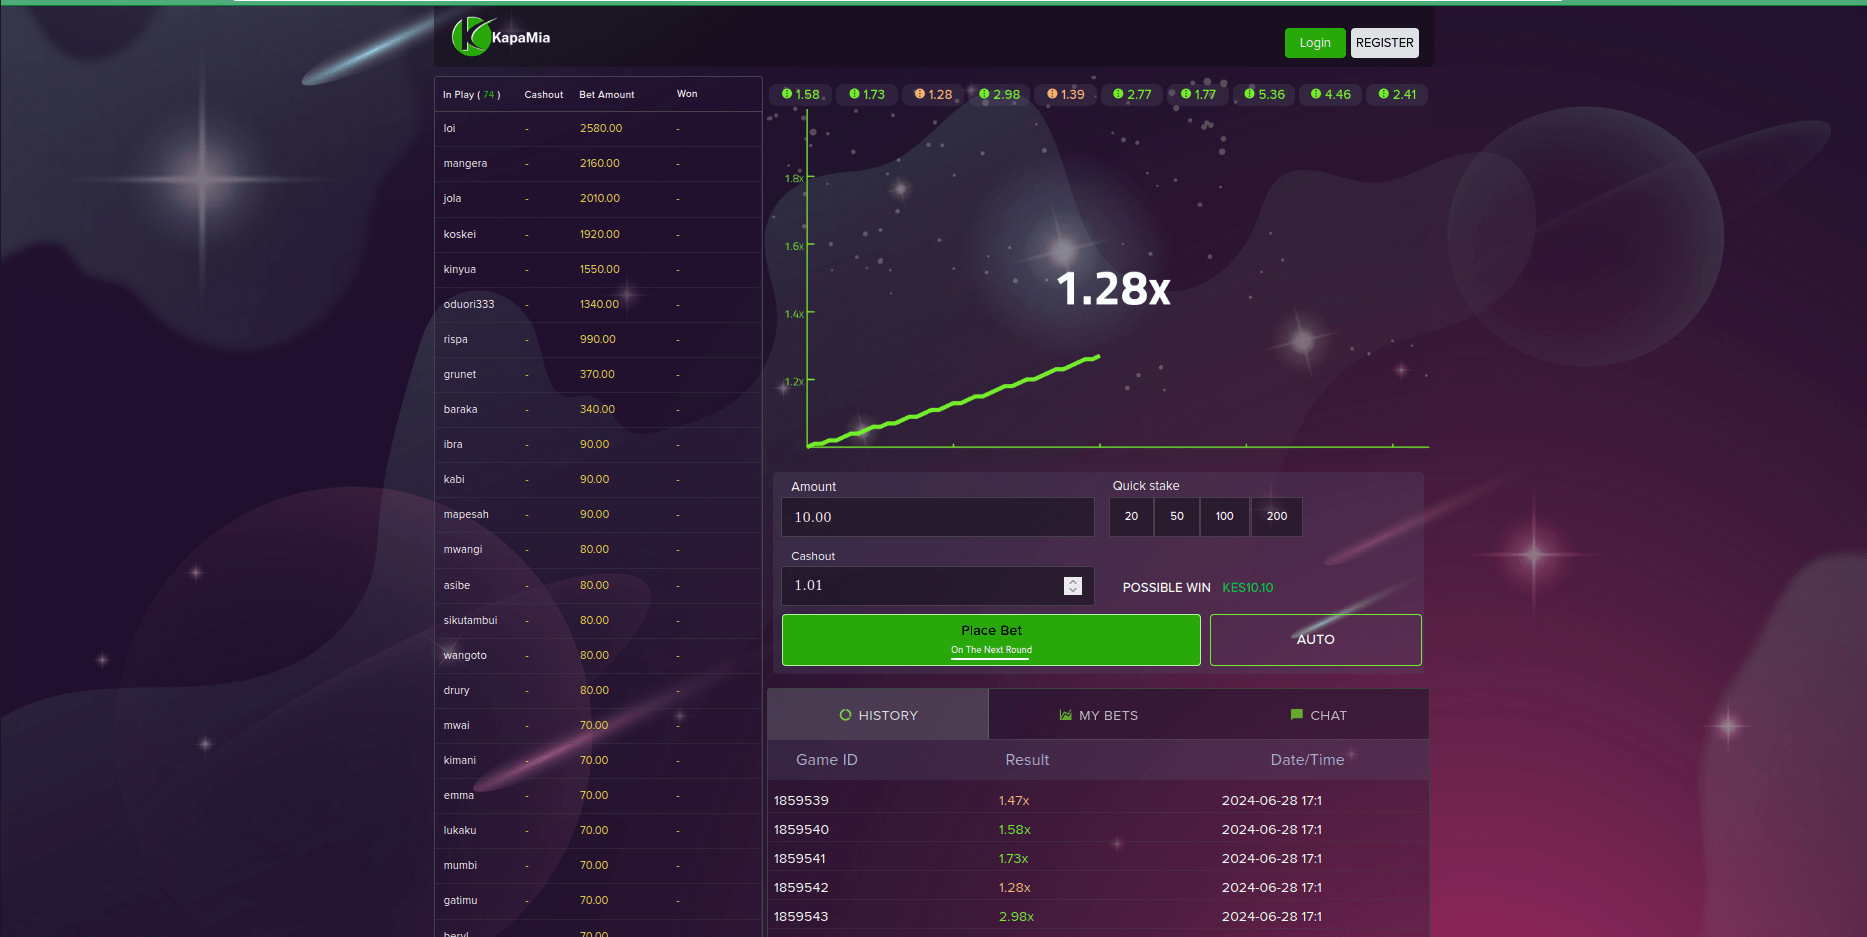Select the 100 quick stake option

[x=1224, y=517]
